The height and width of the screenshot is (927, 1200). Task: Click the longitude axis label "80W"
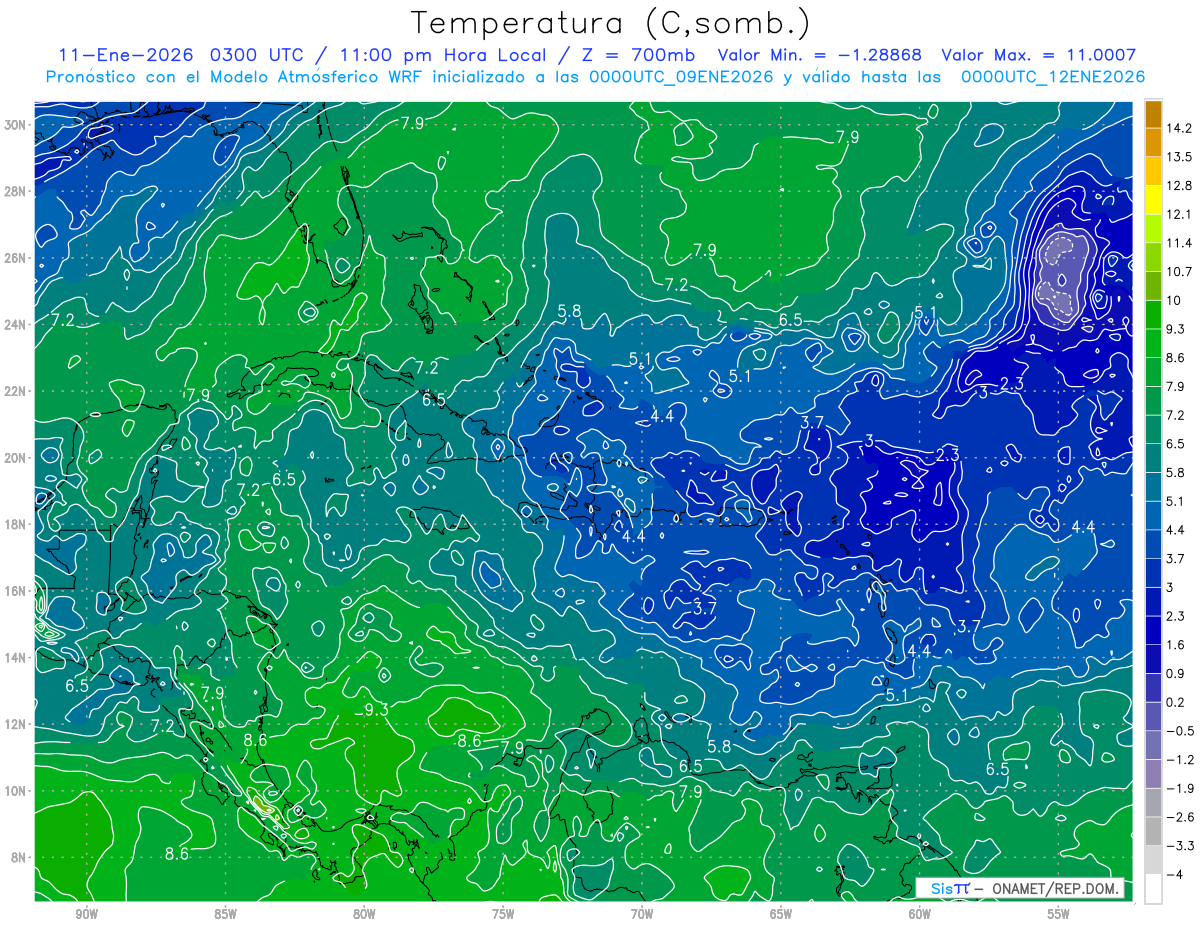click(x=364, y=914)
